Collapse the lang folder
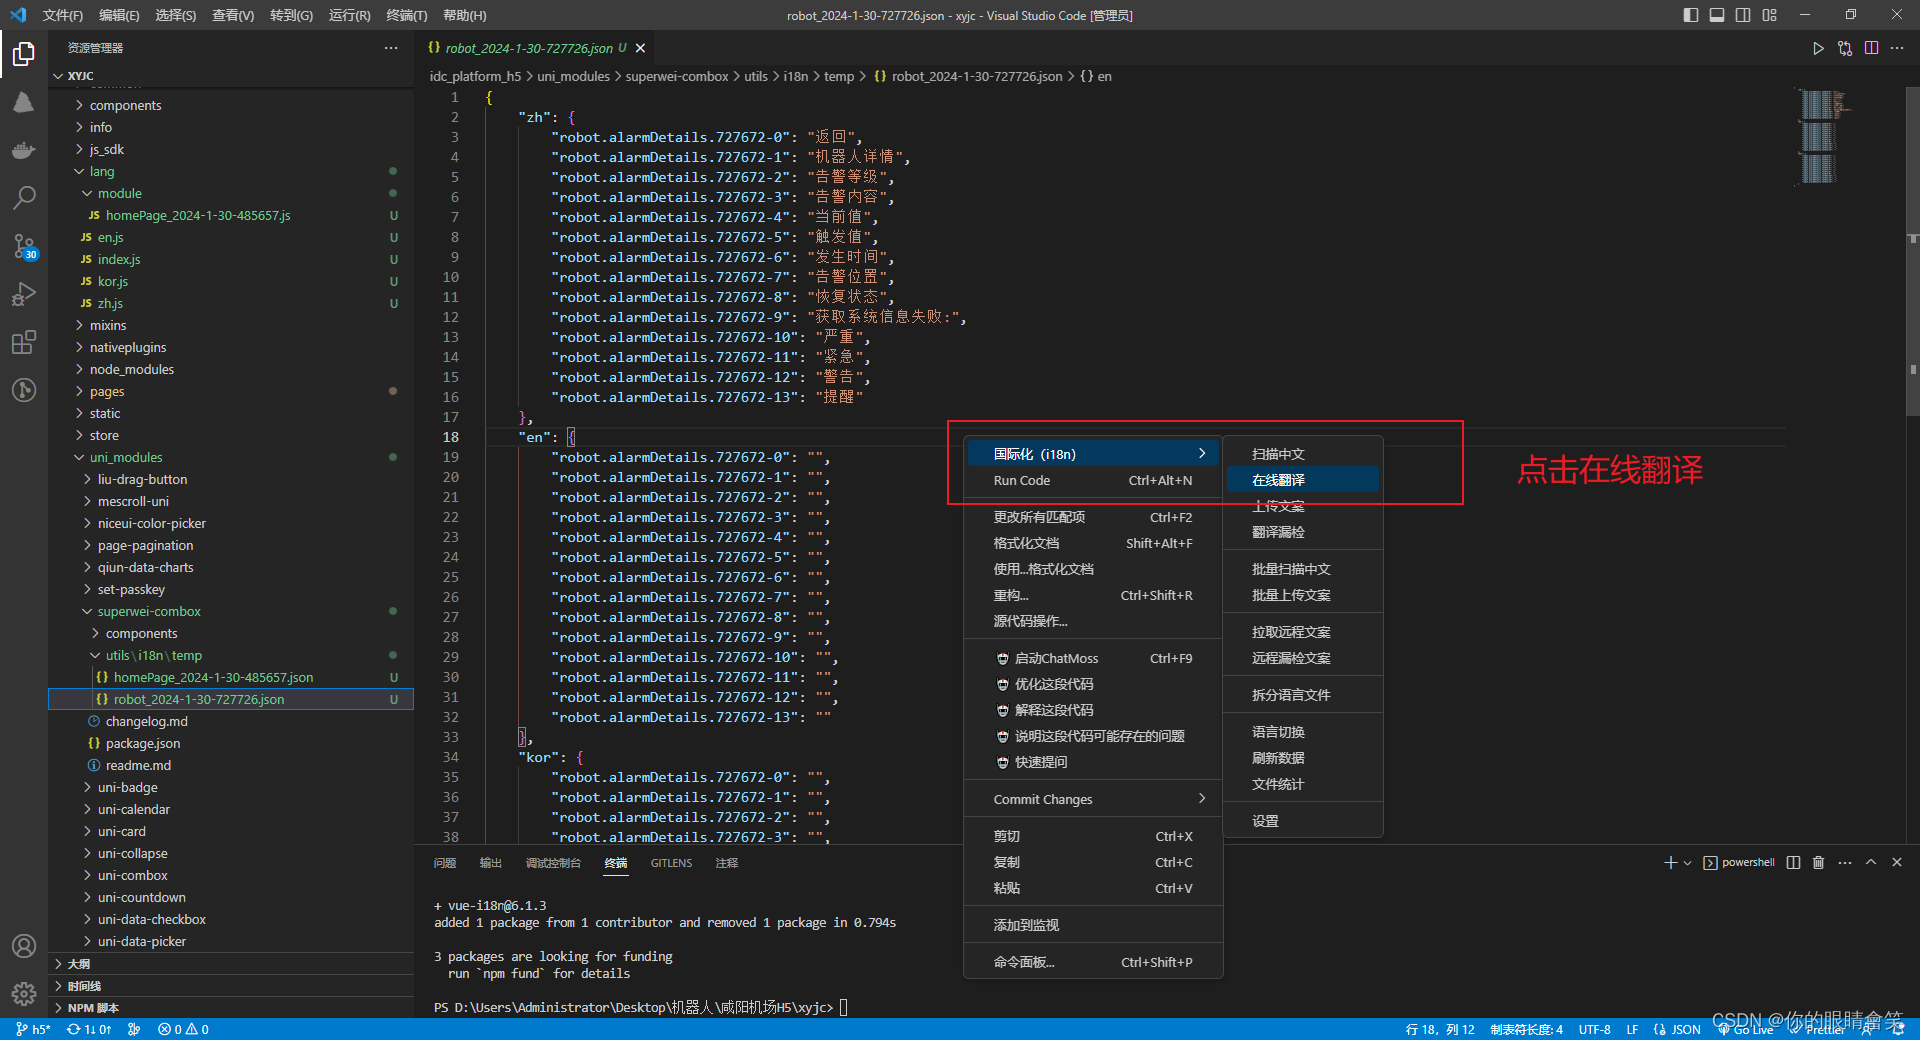1920x1040 pixels. pos(231,171)
